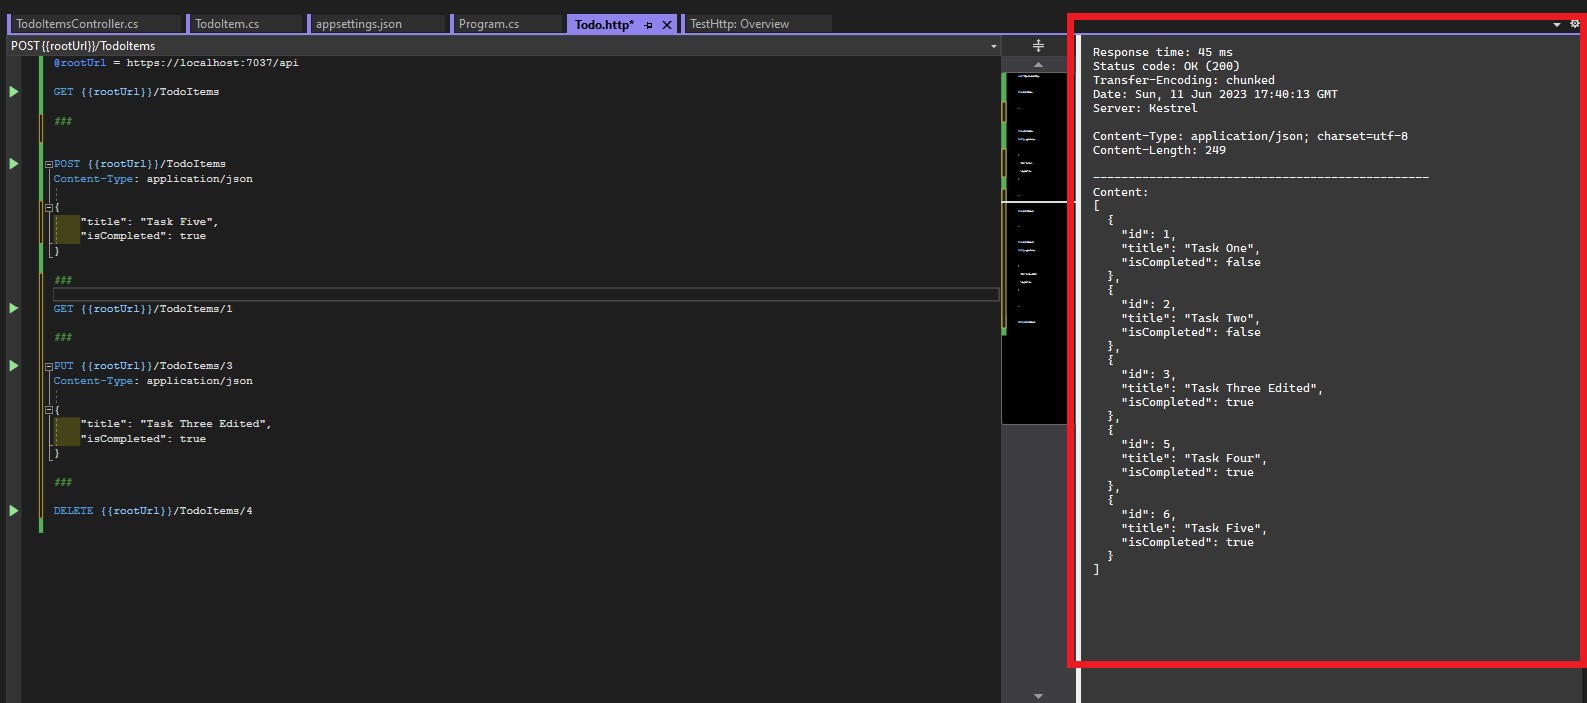Toggle pin on the Todo.http tab
1587x703 pixels.
coord(648,25)
